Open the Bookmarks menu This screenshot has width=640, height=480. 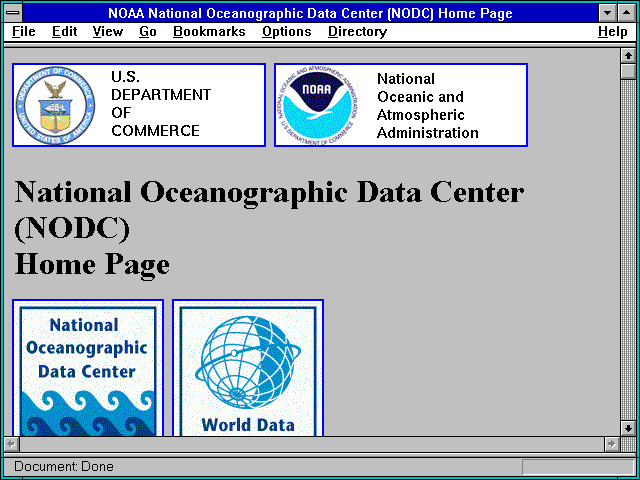(209, 32)
